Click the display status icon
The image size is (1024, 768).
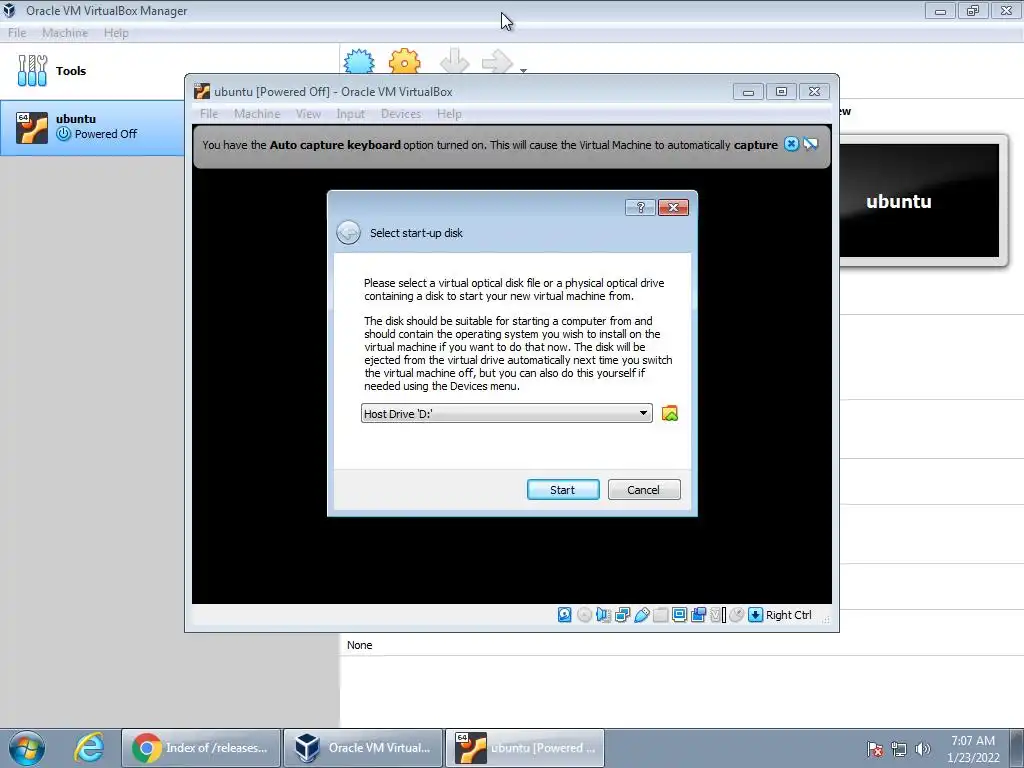pyautogui.click(x=679, y=615)
